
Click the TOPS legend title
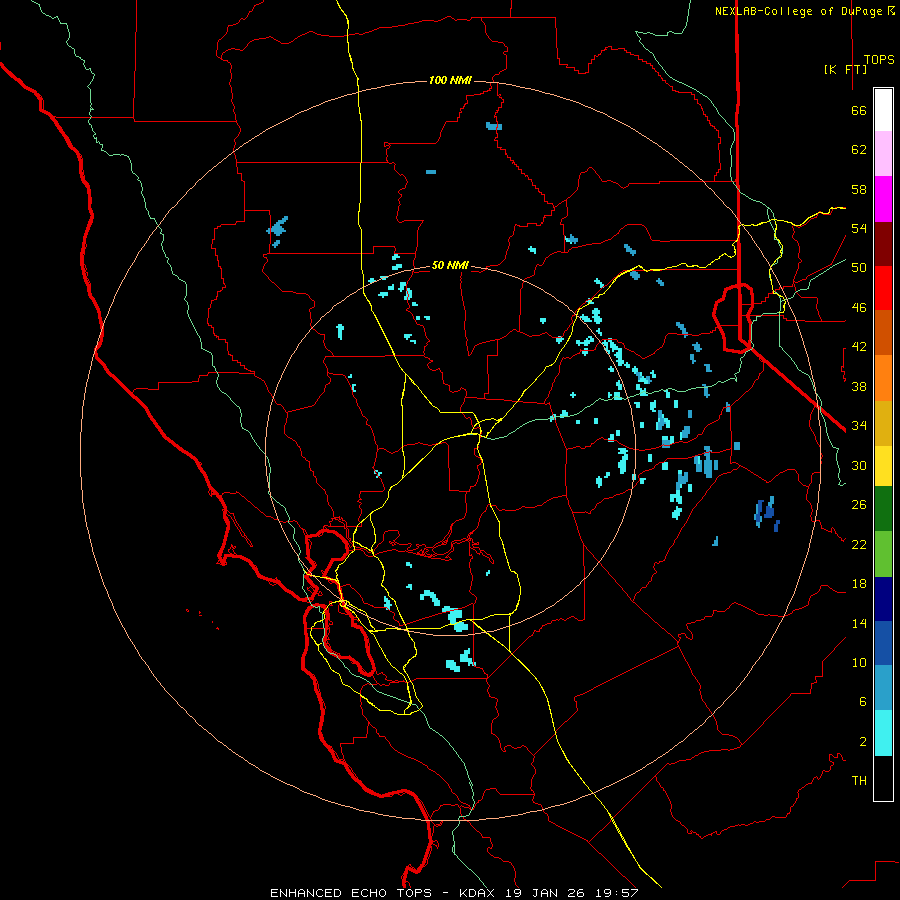[x=879, y=59]
